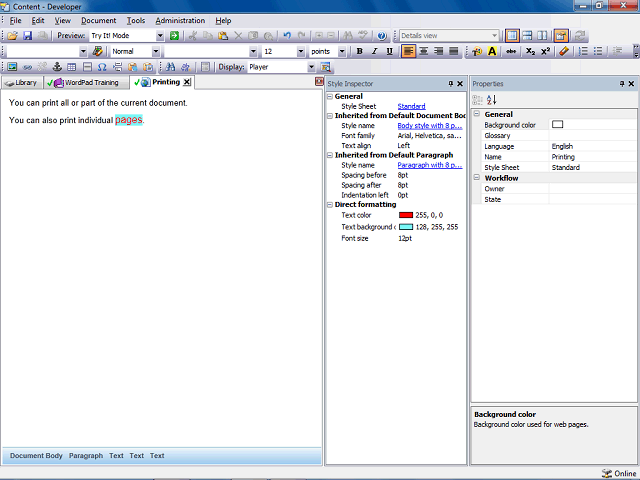Collapse the Workflow section in Properties

click(476, 178)
